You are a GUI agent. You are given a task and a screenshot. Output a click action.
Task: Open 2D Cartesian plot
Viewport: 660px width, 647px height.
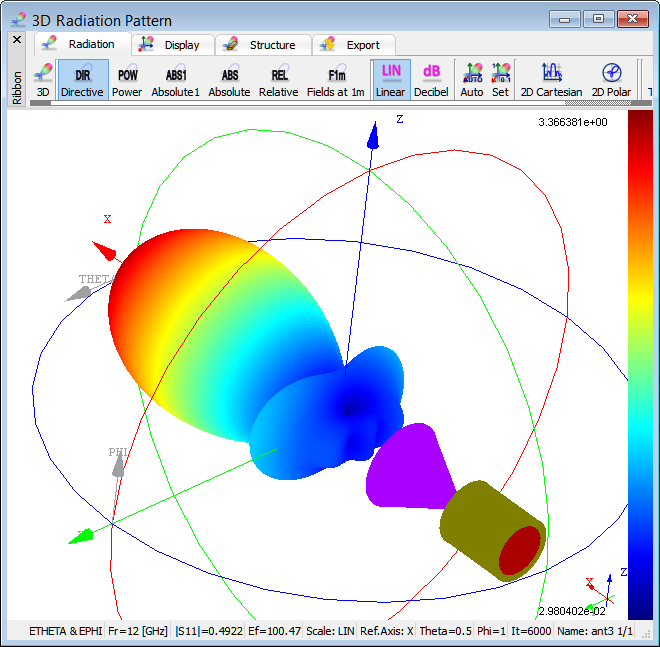coord(551,79)
